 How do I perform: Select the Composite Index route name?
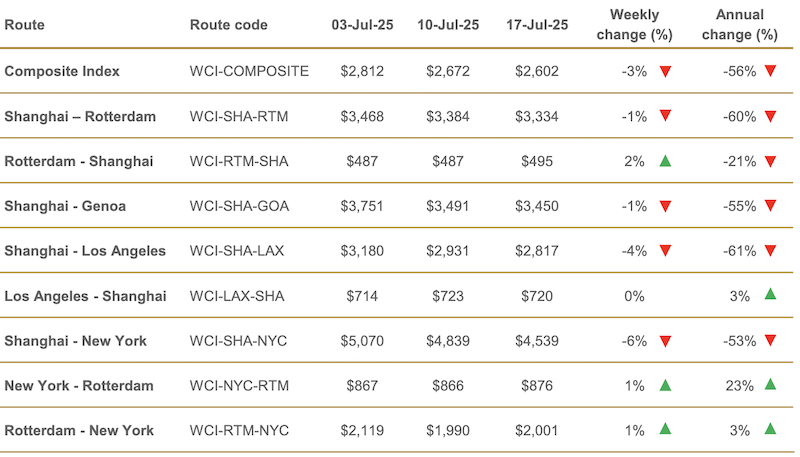pos(62,71)
